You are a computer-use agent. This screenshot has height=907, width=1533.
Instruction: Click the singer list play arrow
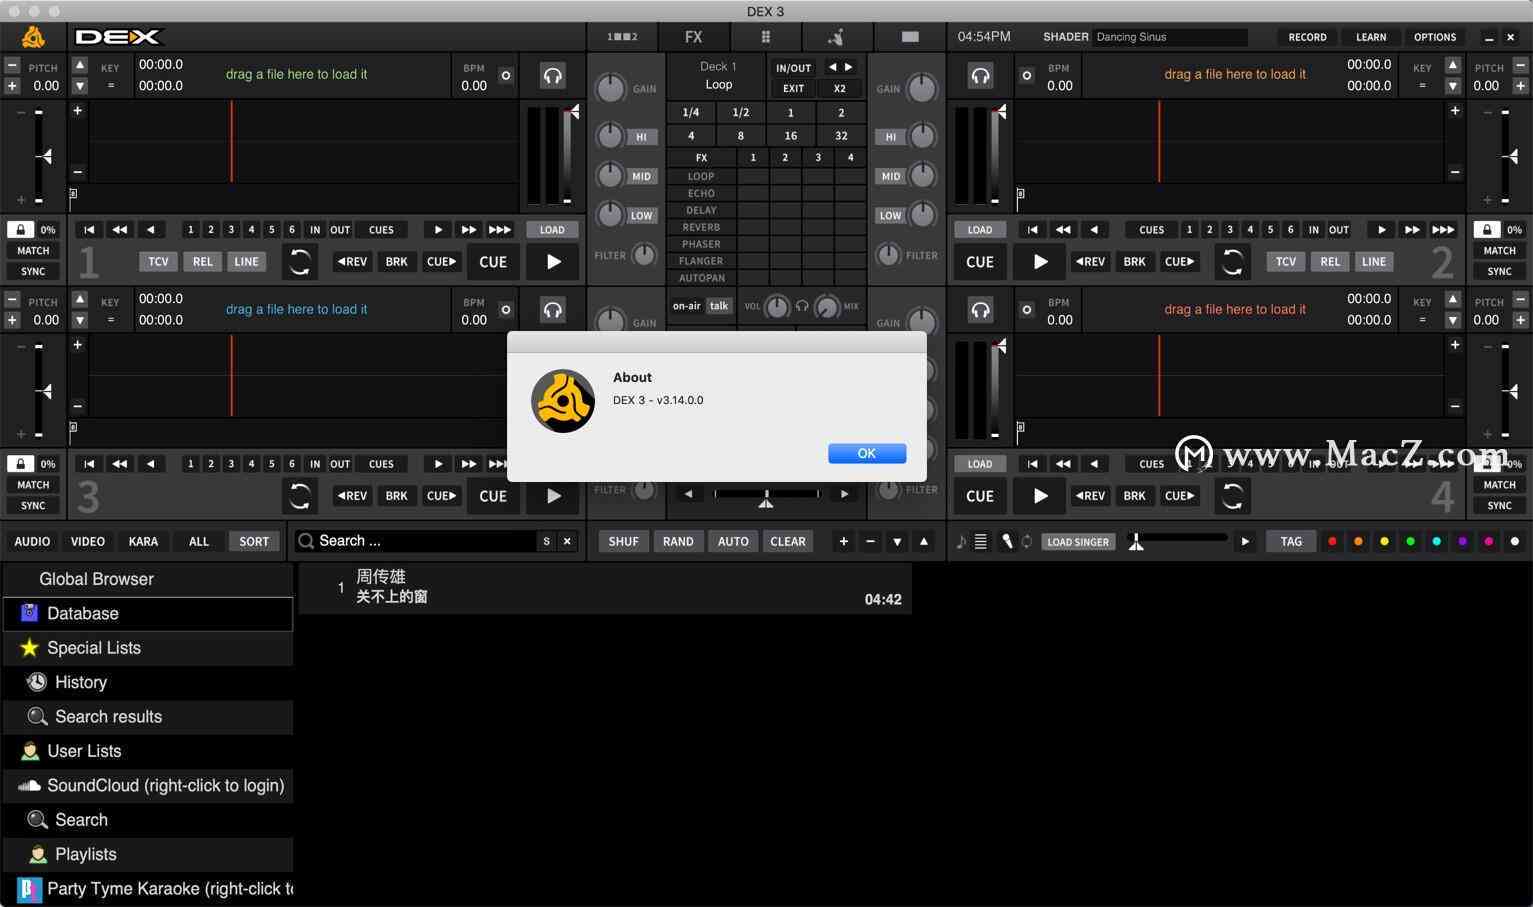[x=1245, y=542]
